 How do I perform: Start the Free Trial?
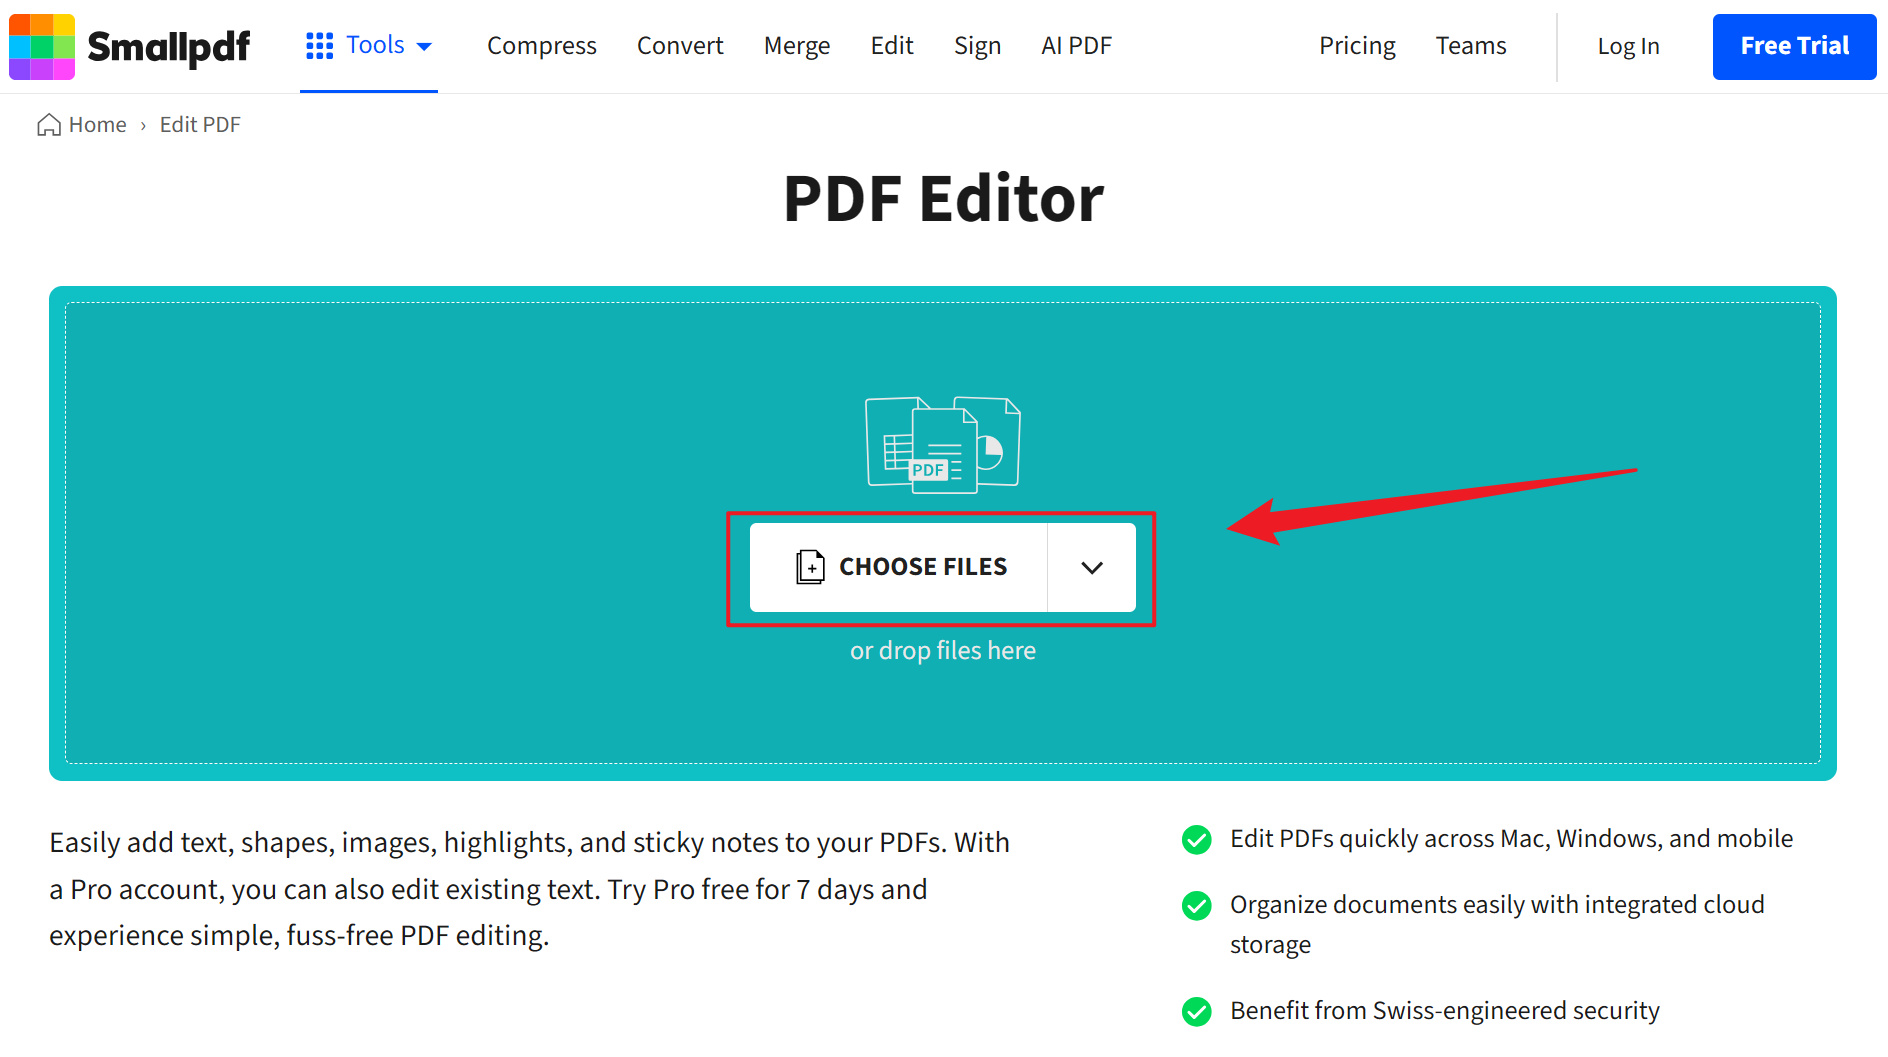(1794, 46)
